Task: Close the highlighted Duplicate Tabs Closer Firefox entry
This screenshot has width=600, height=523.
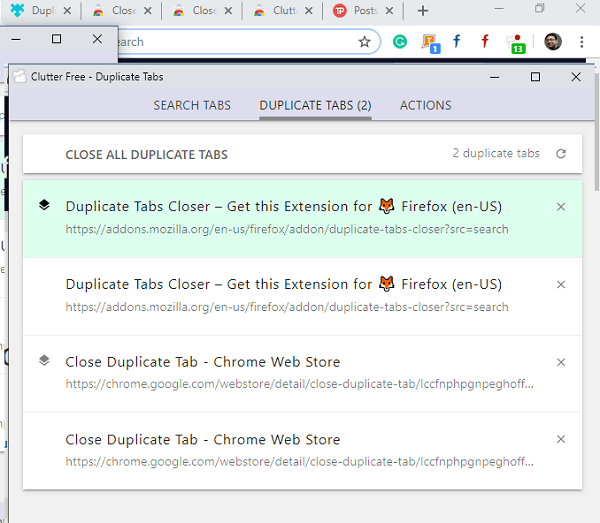Action: (561, 207)
